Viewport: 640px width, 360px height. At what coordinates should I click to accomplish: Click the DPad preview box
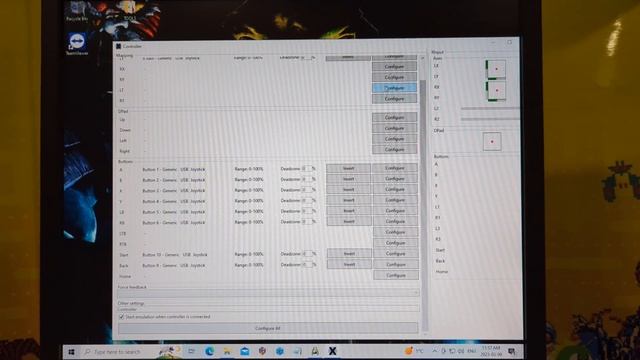pyautogui.click(x=492, y=142)
